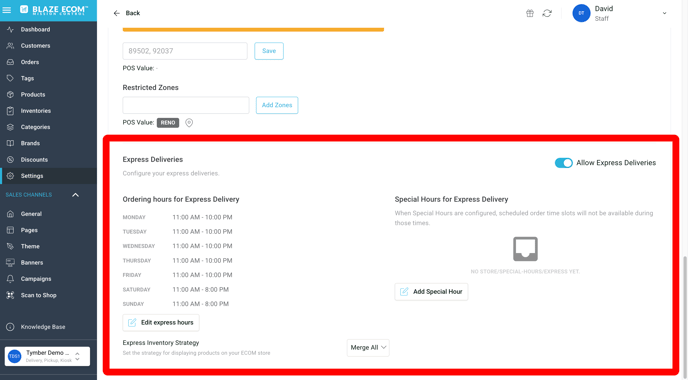Click the Brands book icon

tap(10, 143)
